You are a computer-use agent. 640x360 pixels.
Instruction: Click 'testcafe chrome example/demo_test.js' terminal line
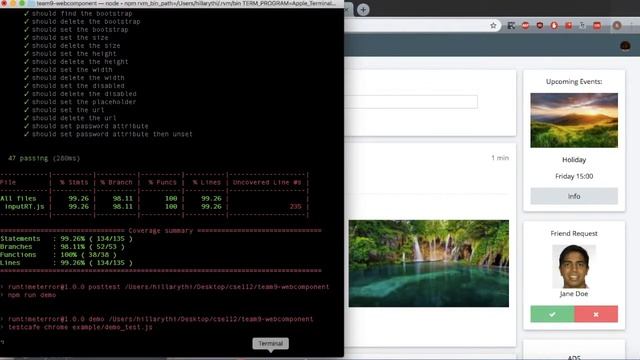(80, 327)
